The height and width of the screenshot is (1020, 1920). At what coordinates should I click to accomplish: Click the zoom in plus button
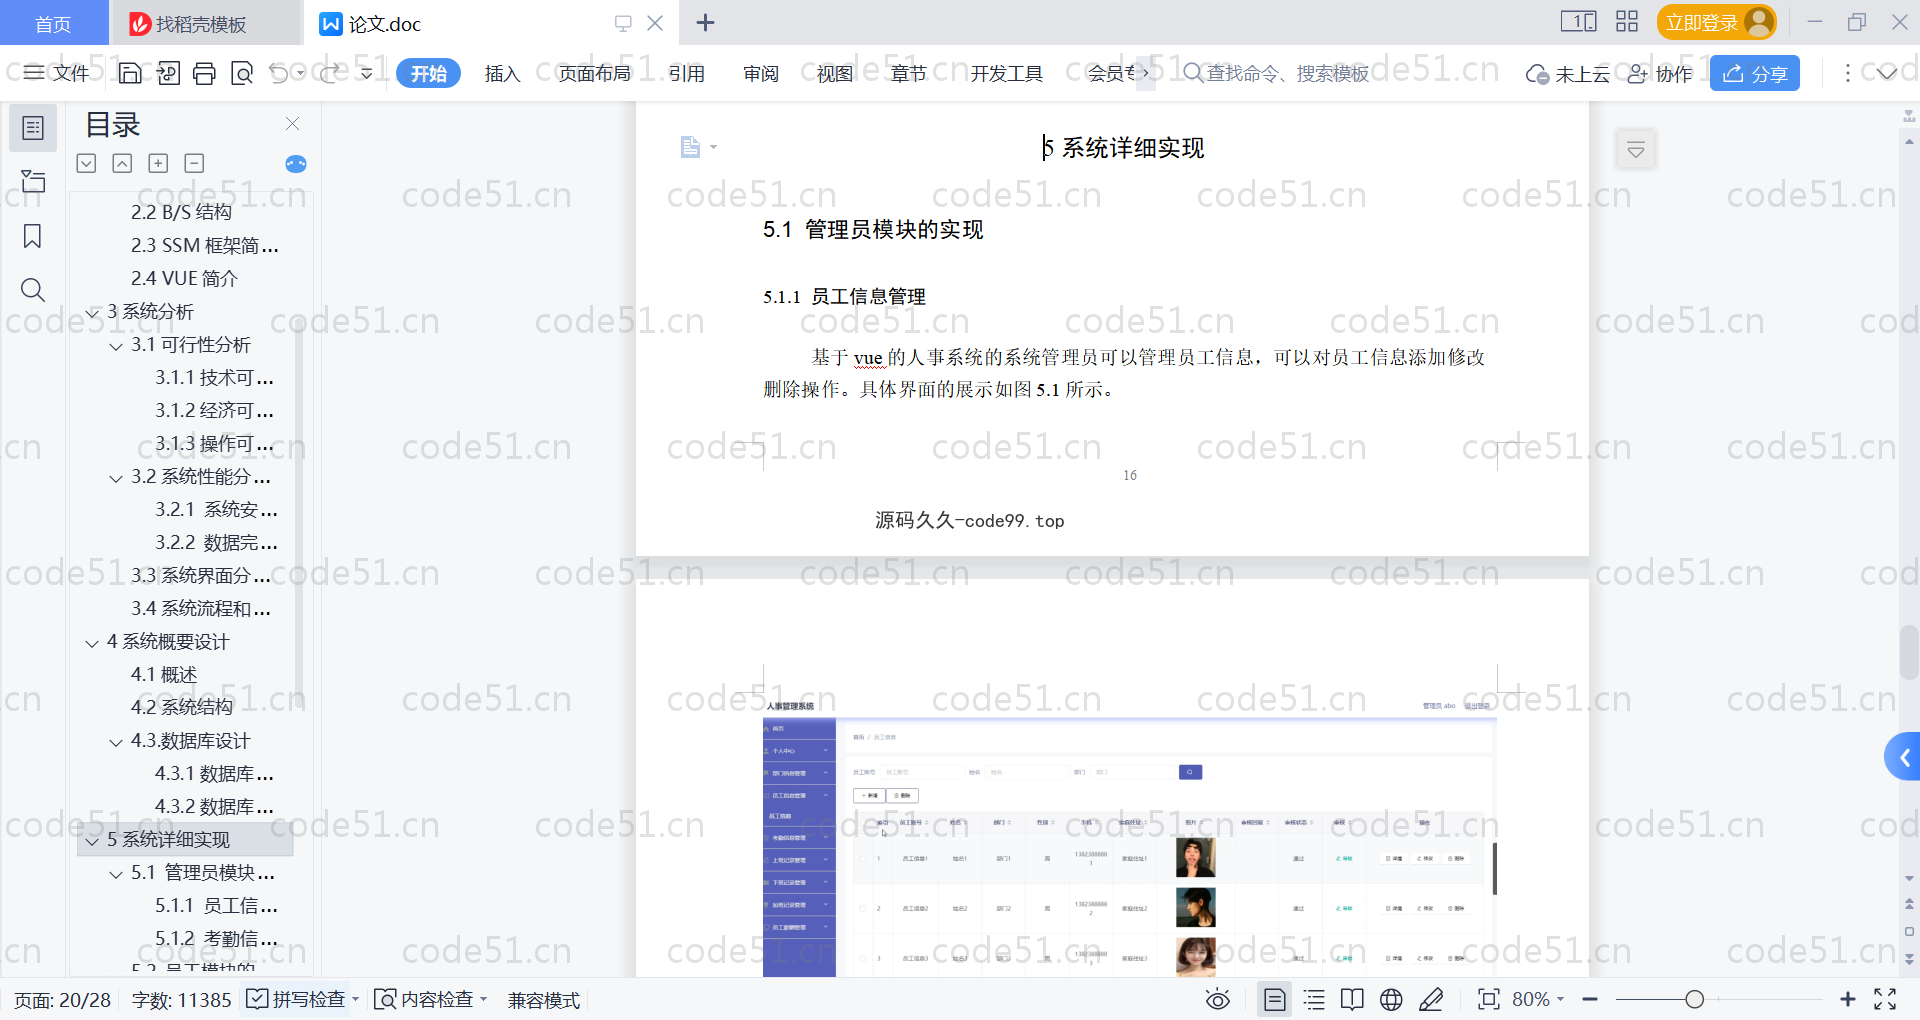coord(1847,999)
